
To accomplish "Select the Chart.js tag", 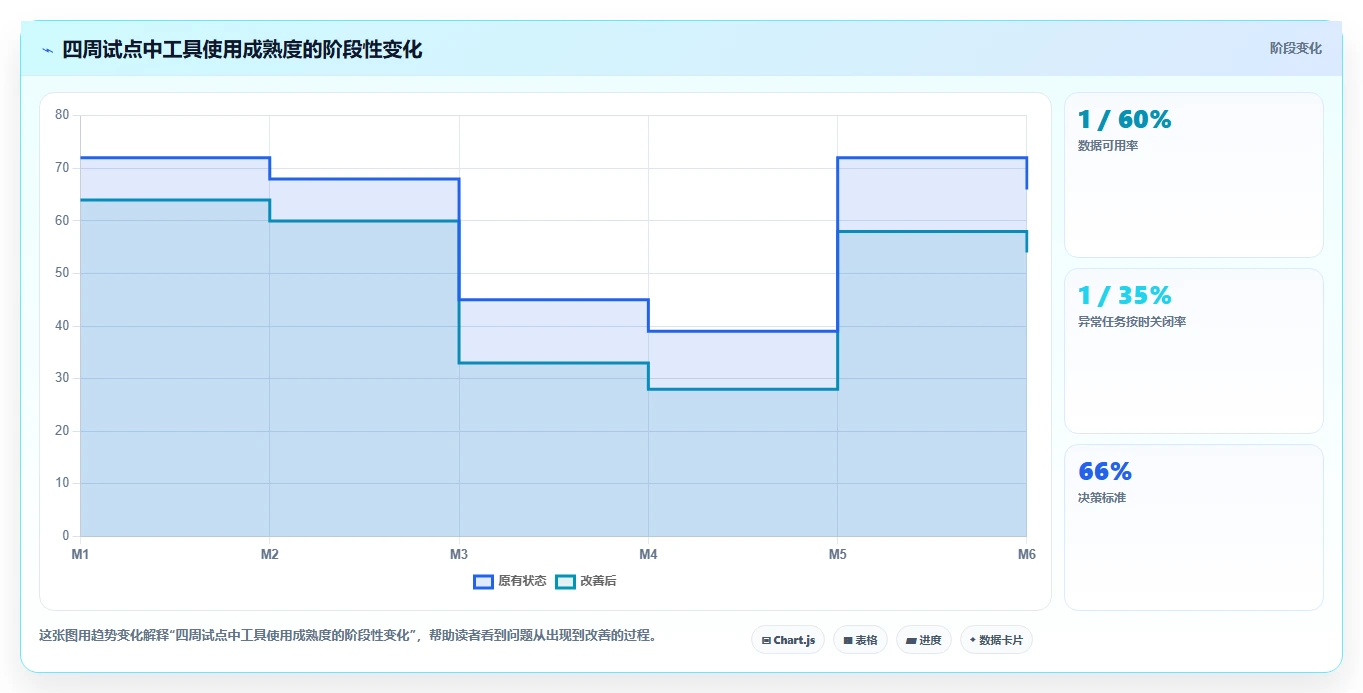I will 788,640.
